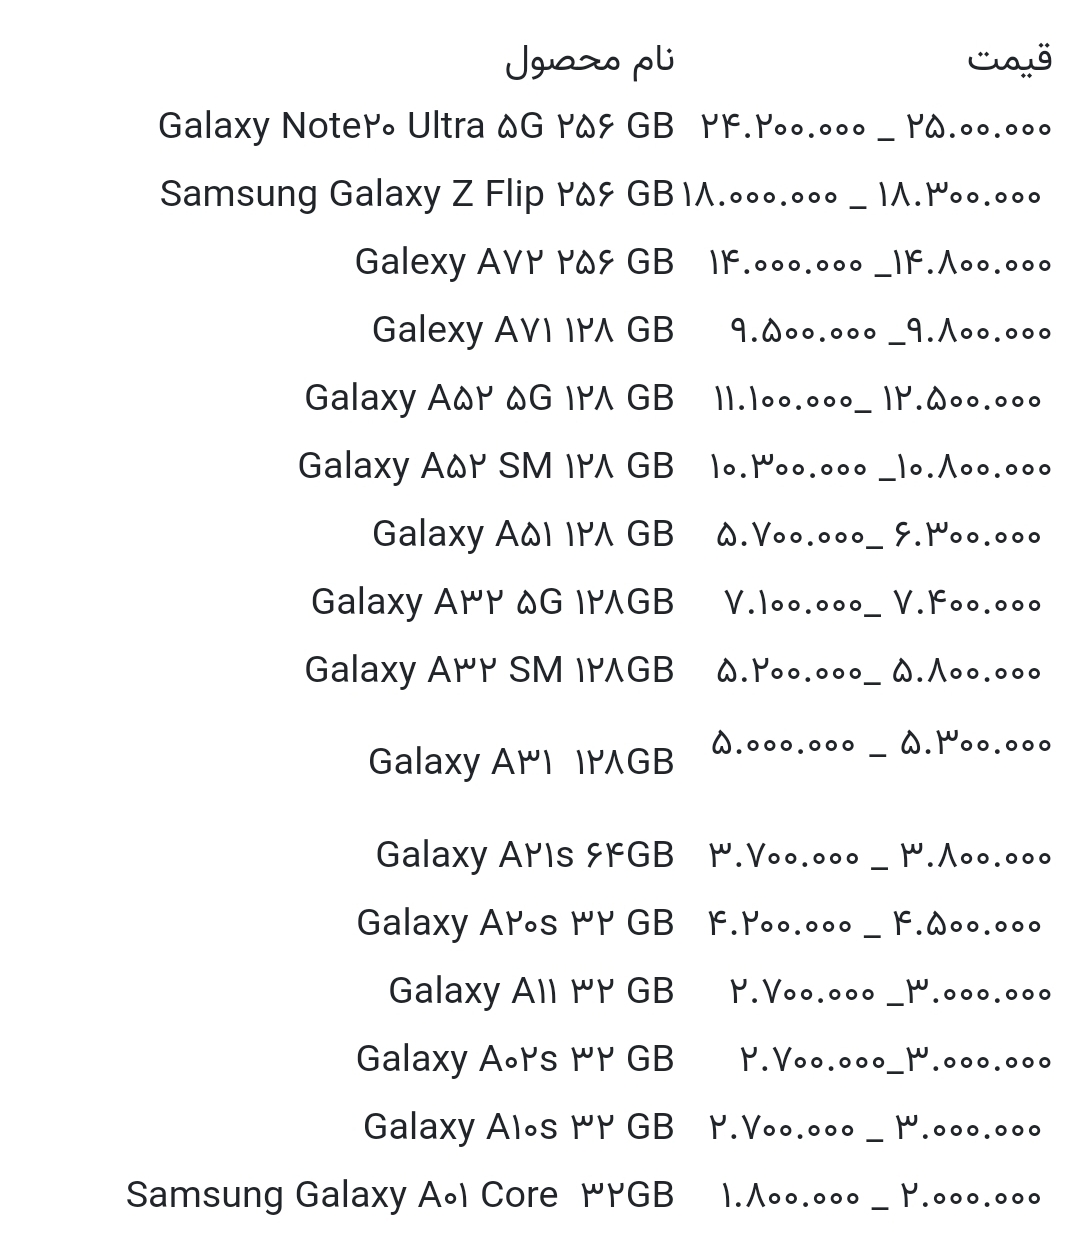Click Galaxy A31 128GB product name
The width and height of the screenshot is (1080, 1246).
pyautogui.click(x=520, y=762)
